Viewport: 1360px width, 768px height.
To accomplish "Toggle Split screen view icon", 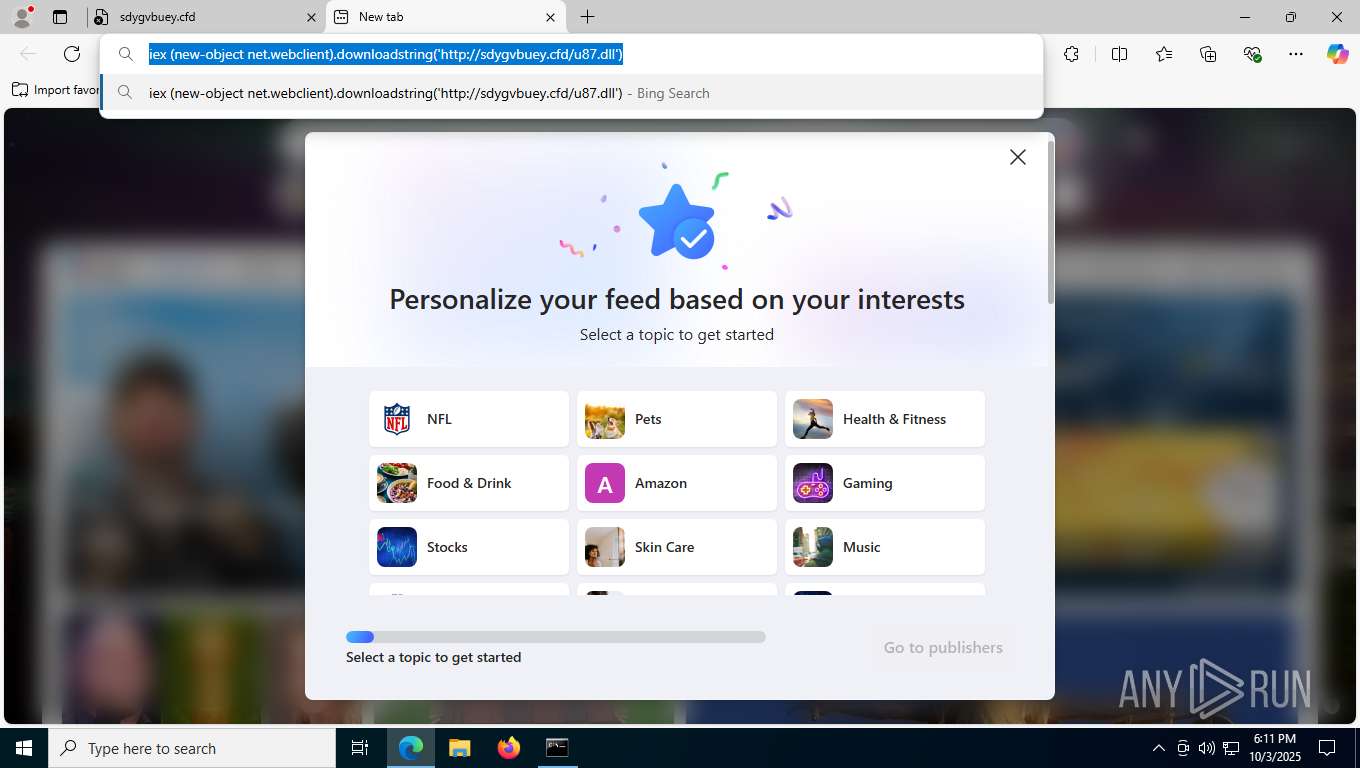I will [1119, 54].
